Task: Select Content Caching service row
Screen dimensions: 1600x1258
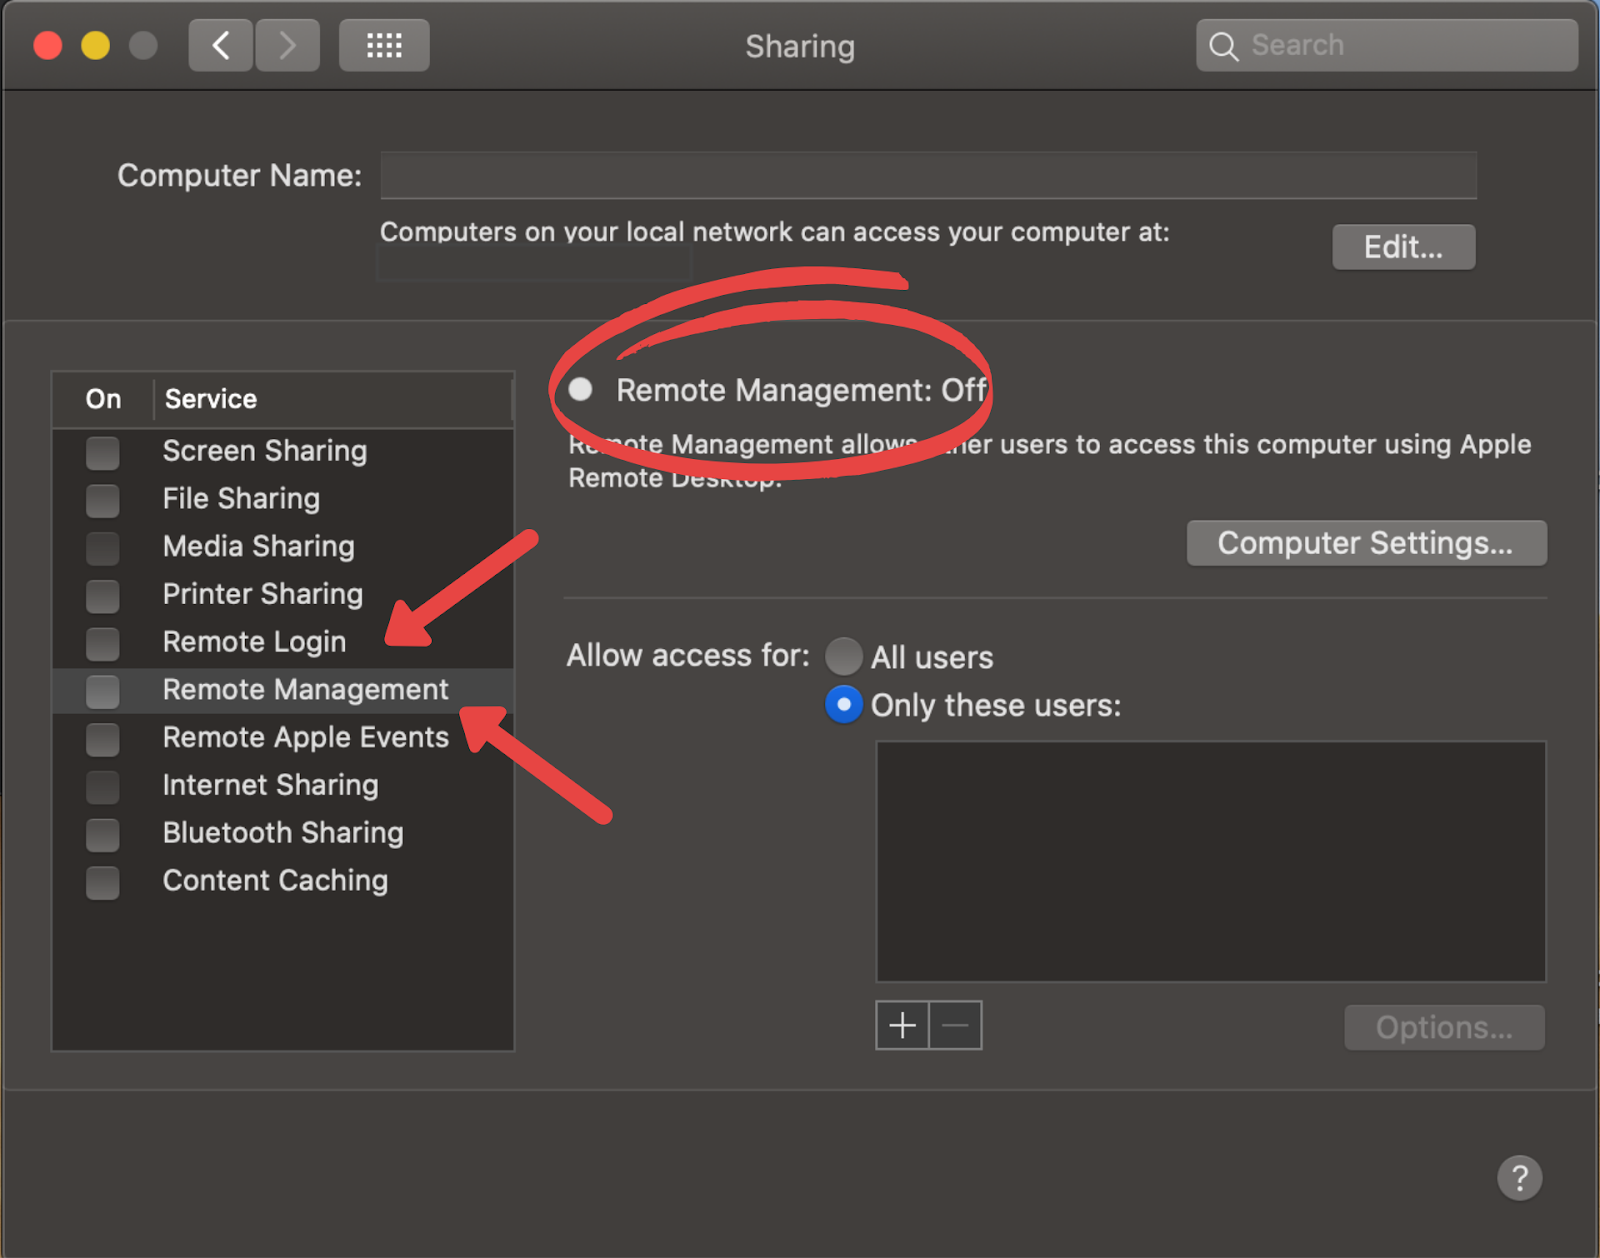Action: tap(283, 881)
